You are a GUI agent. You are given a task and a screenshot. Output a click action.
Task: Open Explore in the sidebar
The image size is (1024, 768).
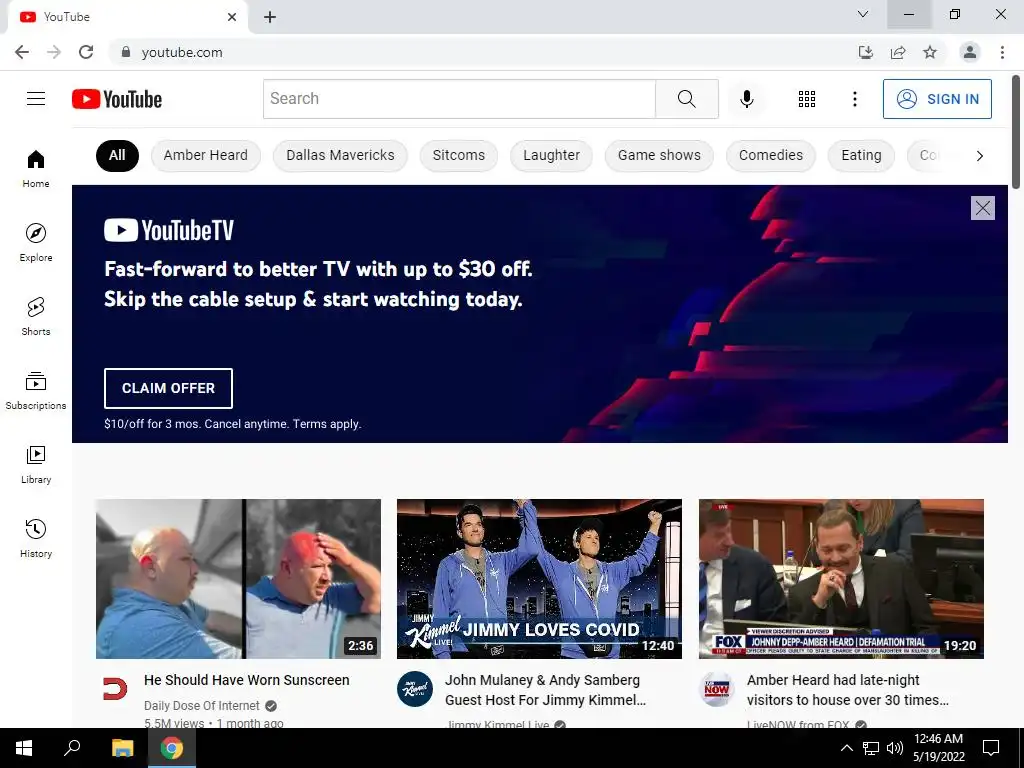(36, 242)
